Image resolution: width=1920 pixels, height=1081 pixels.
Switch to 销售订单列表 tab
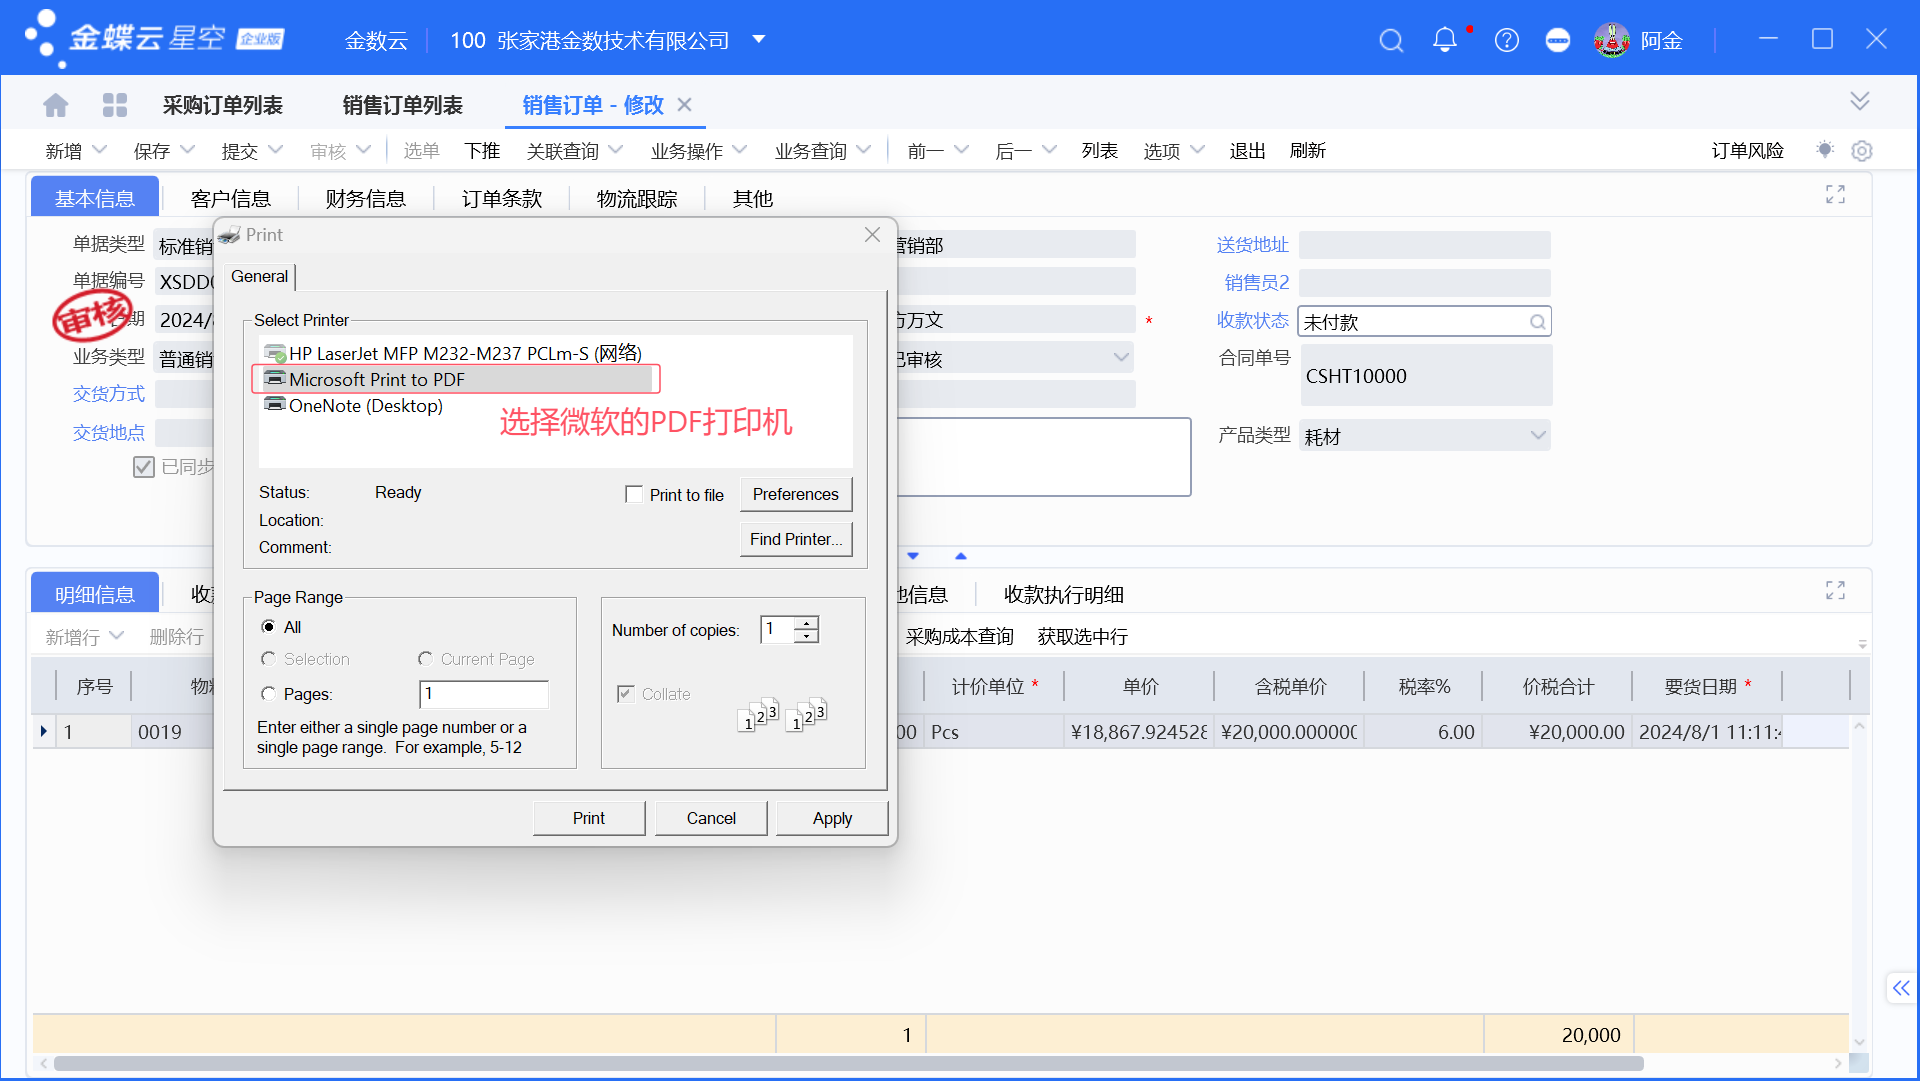point(402,105)
